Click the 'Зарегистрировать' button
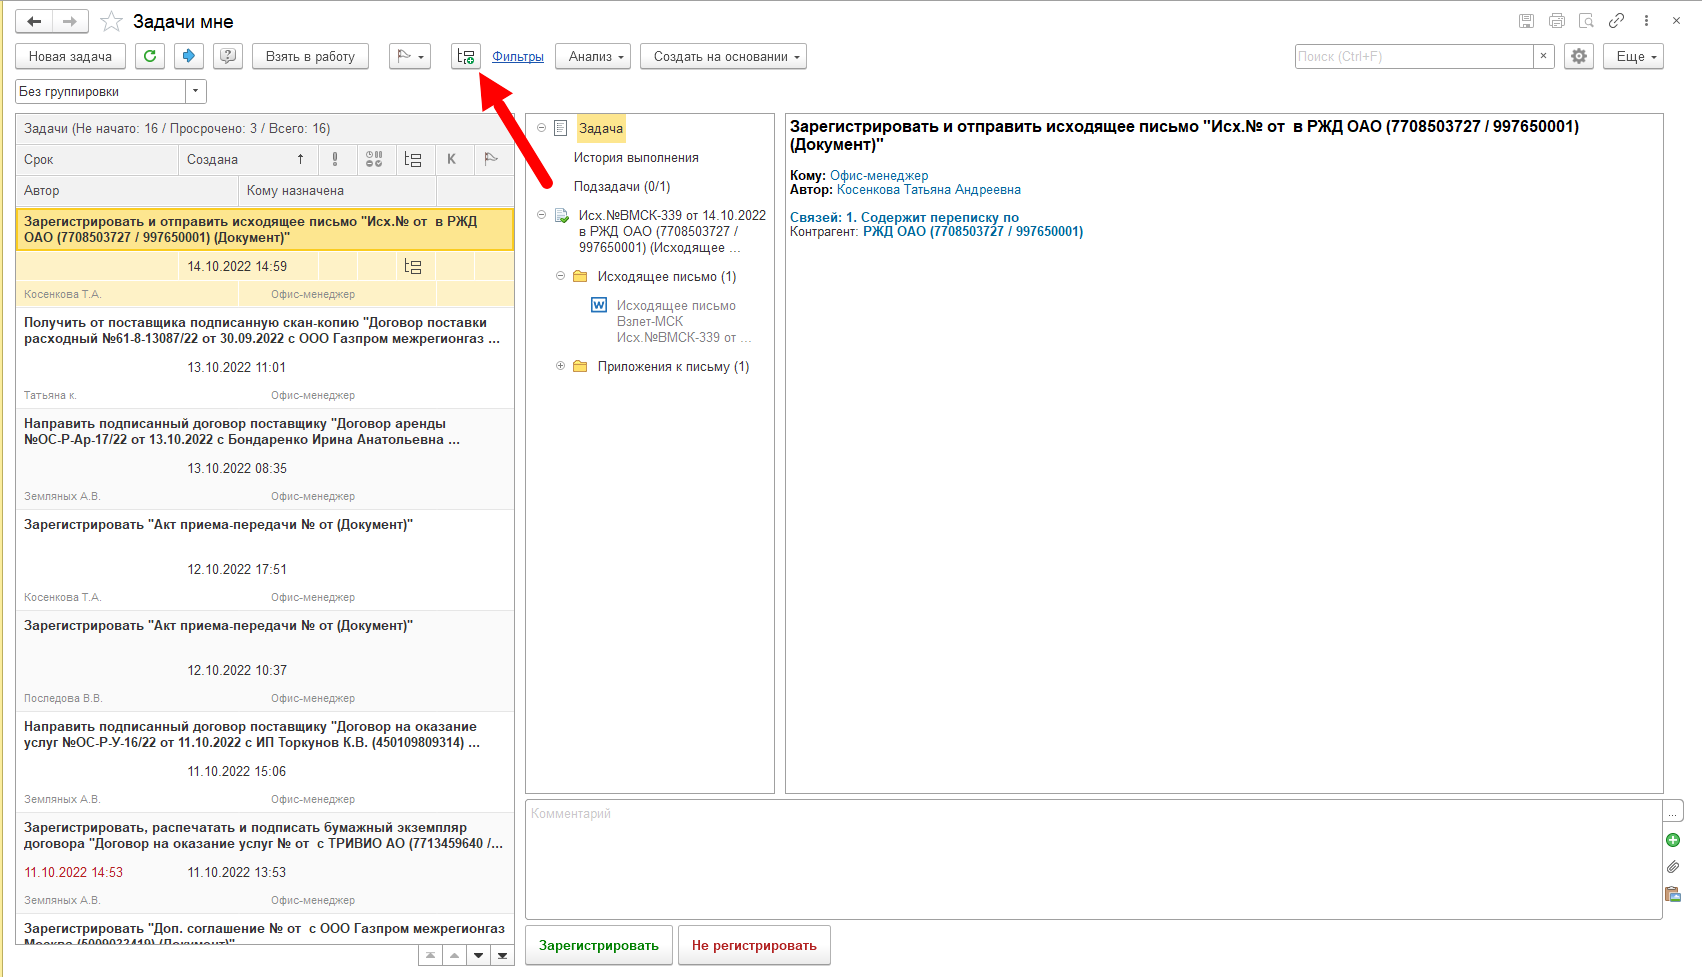 599,945
